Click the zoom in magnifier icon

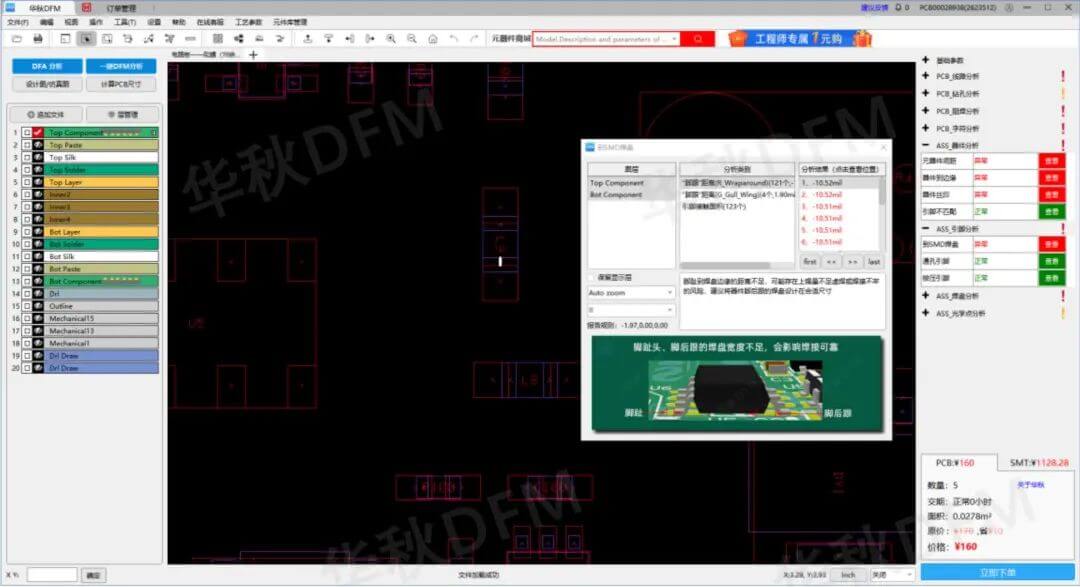[x=391, y=39]
